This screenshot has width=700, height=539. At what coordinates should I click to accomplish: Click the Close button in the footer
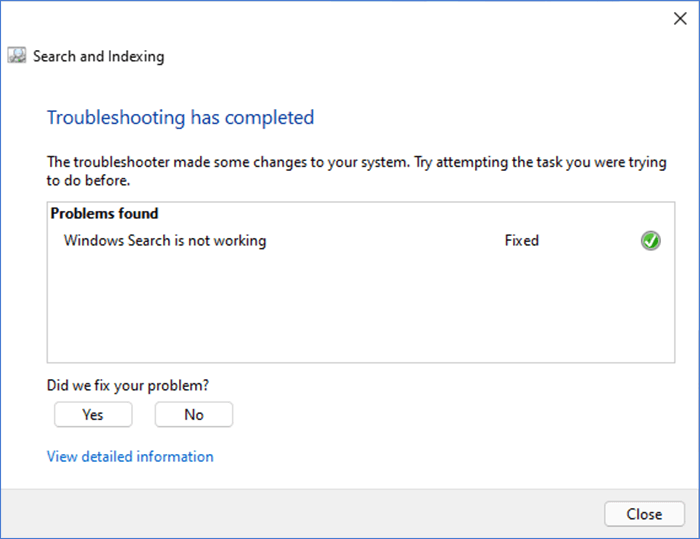point(644,514)
